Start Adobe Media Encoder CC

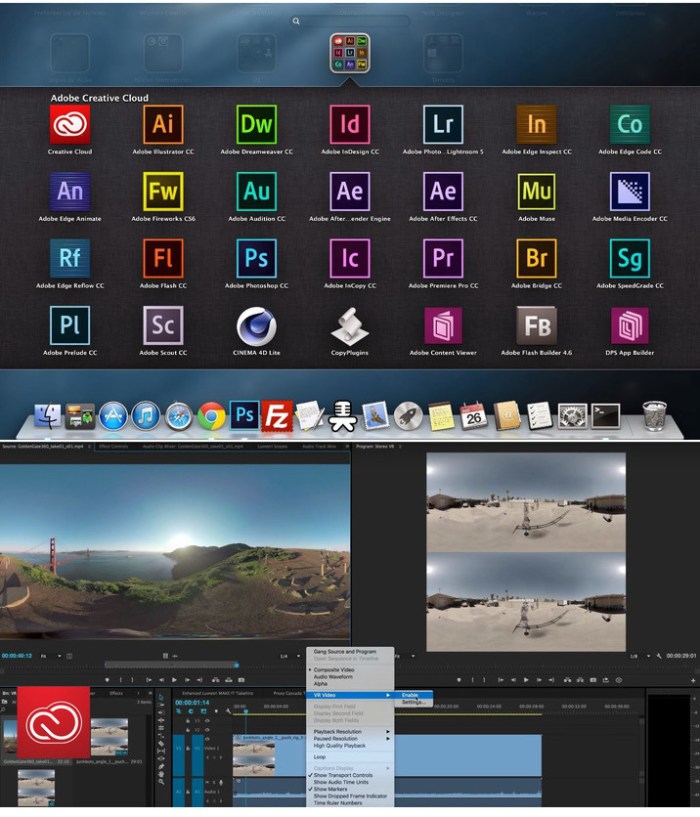(629, 191)
